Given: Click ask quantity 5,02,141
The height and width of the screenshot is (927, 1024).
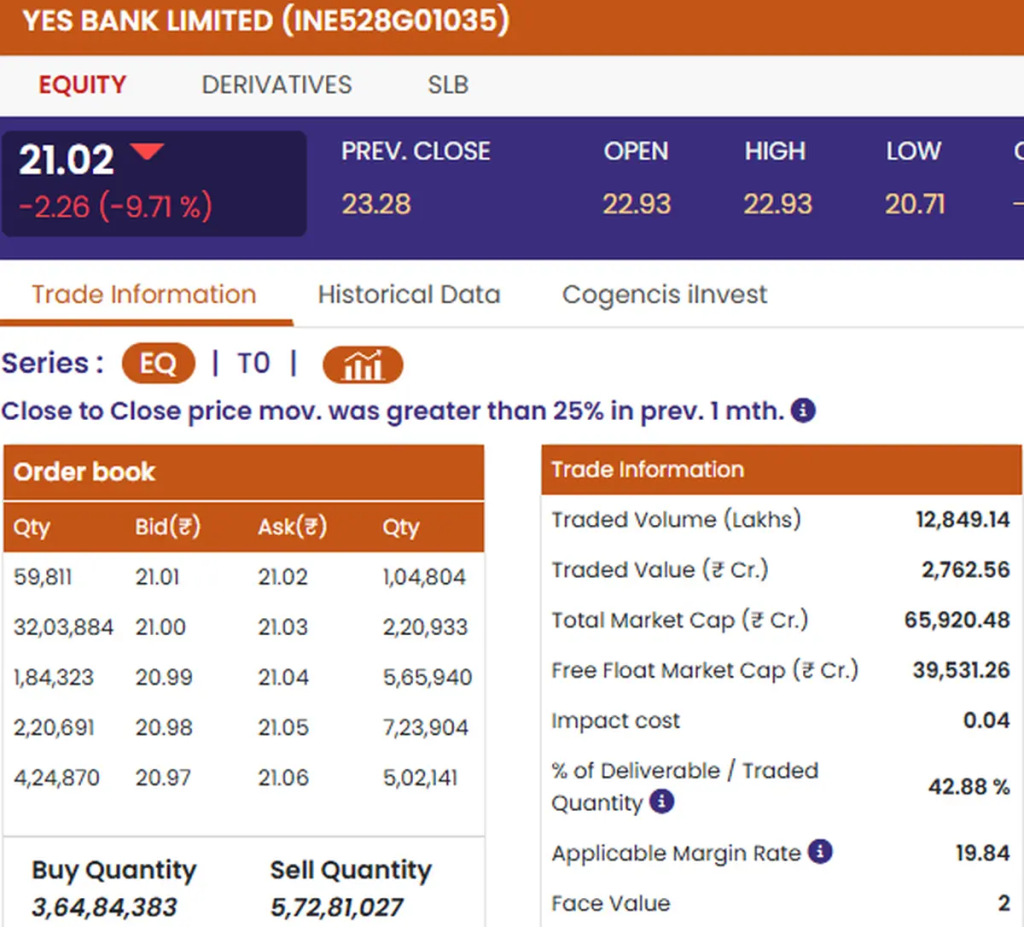Looking at the screenshot, I should pos(420,778).
